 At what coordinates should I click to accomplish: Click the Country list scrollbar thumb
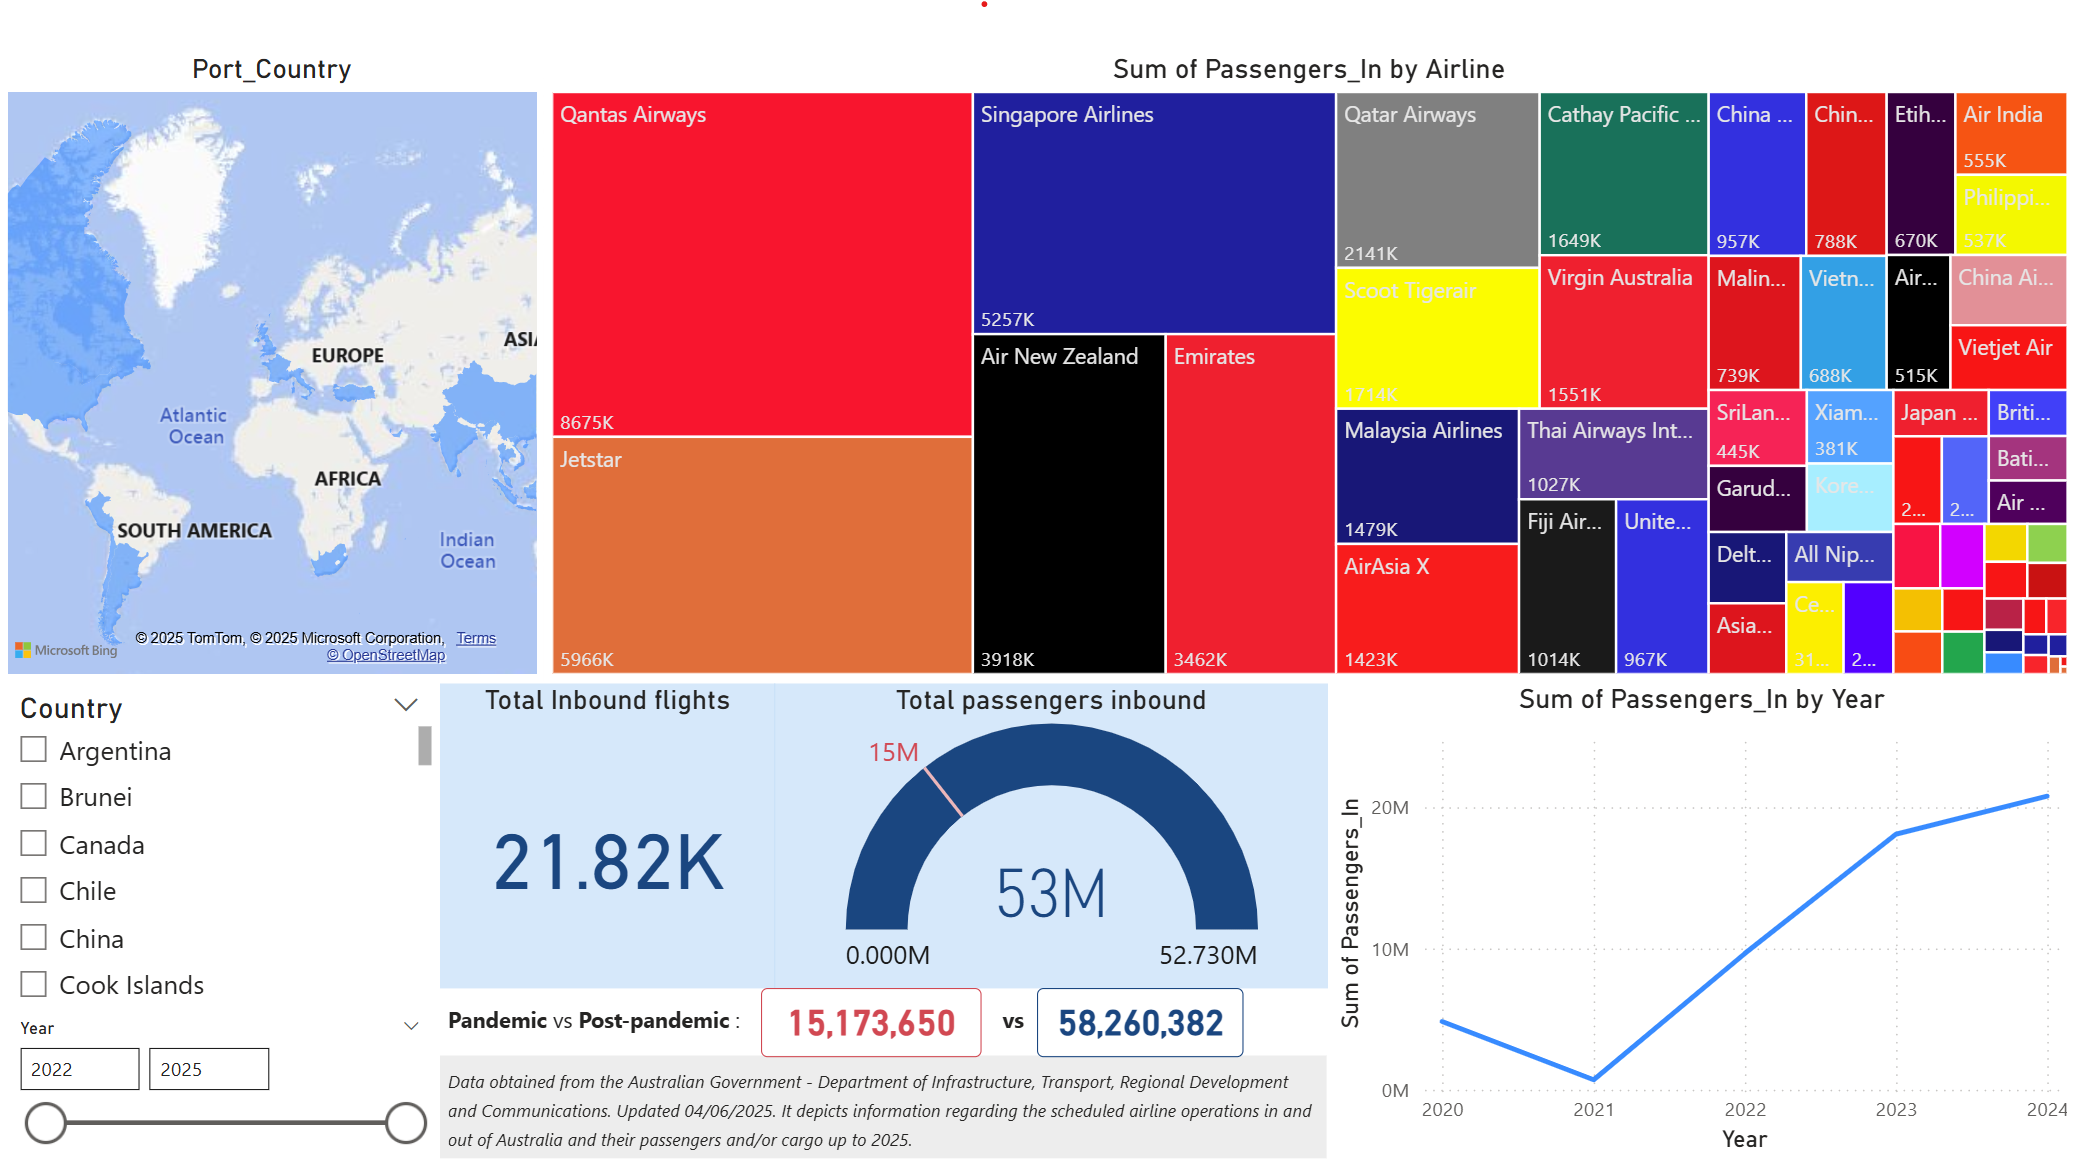click(x=425, y=745)
